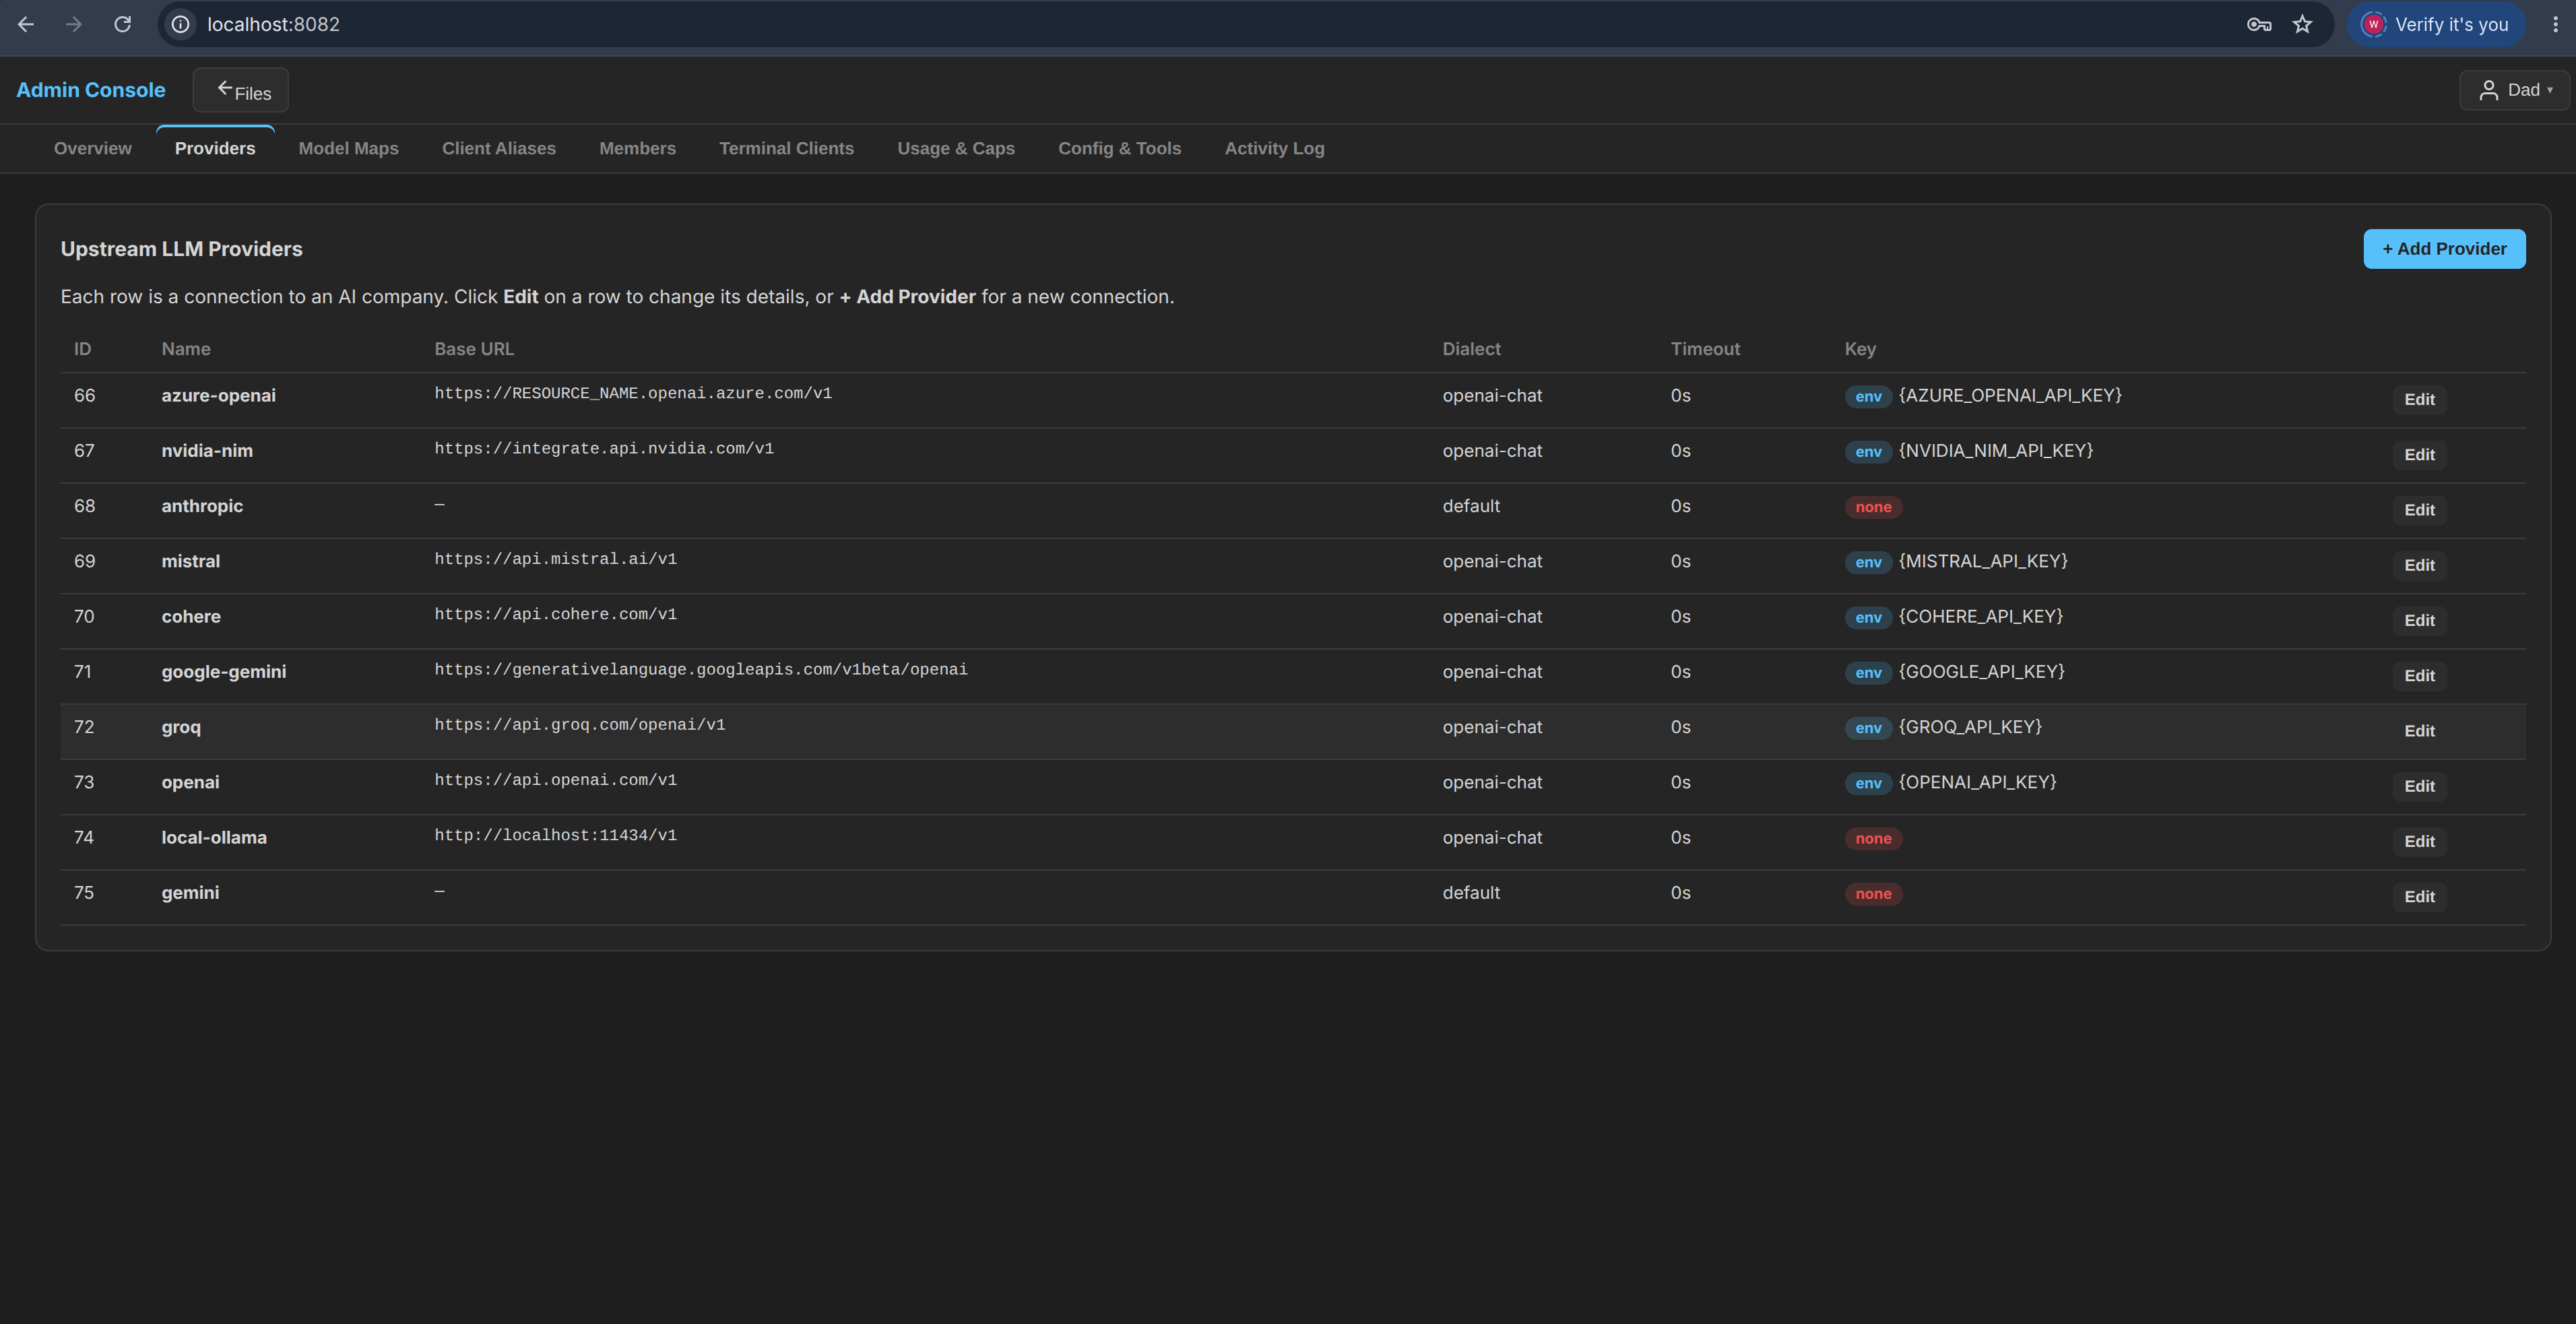Edit the anthropic provider row
This screenshot has height=1324, width=2576.
[2419, 510]
